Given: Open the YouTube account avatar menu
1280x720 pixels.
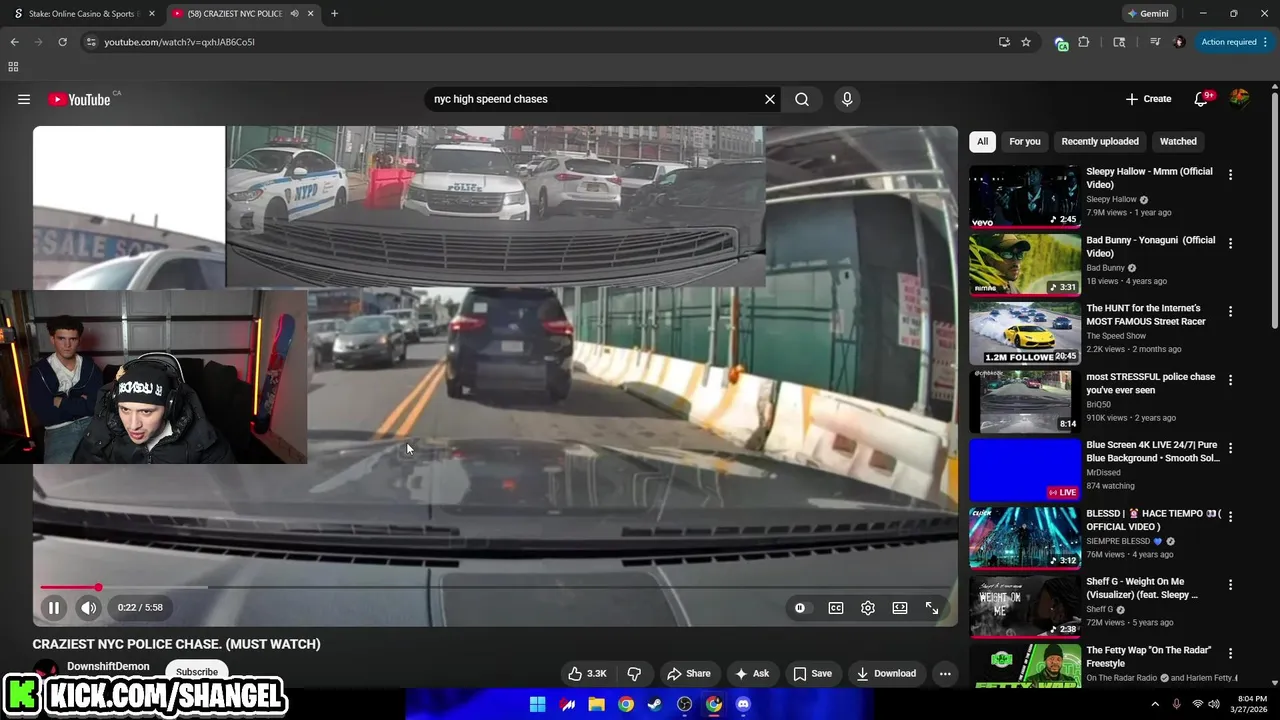Looking at the screenshot, I should [1240, 98].
